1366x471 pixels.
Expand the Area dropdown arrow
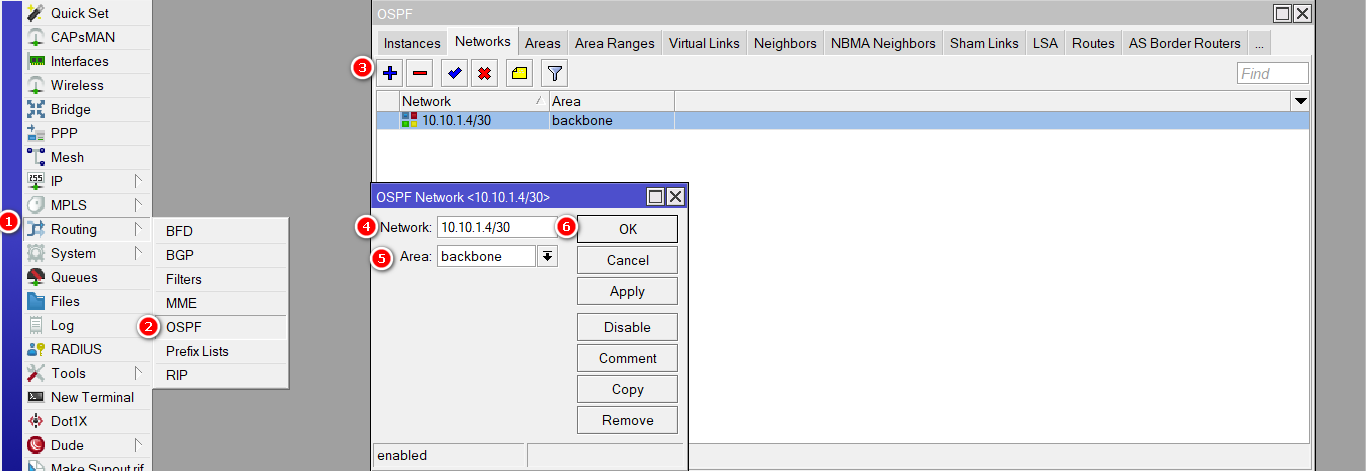point(547,256)
